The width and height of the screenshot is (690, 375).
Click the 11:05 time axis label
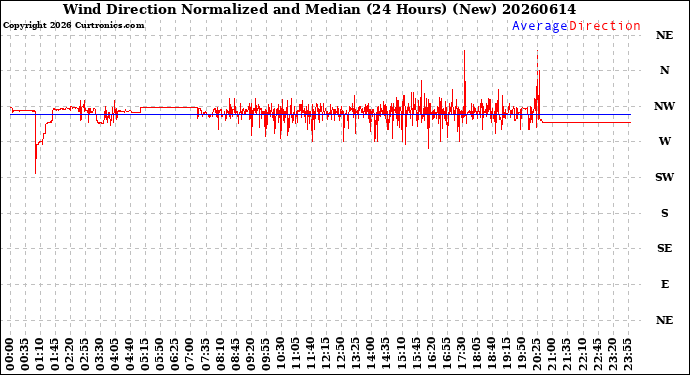[295, 354]
